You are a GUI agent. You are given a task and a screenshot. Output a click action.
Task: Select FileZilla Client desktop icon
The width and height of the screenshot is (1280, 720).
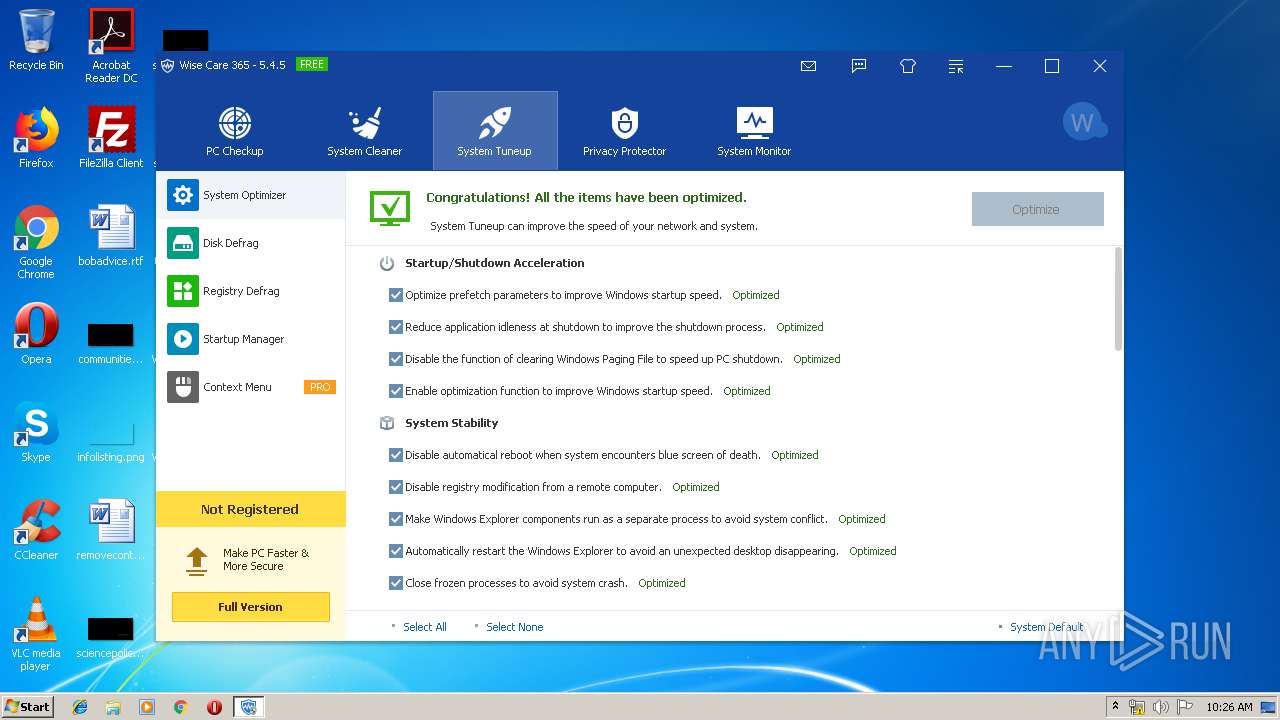pos(110,138)
